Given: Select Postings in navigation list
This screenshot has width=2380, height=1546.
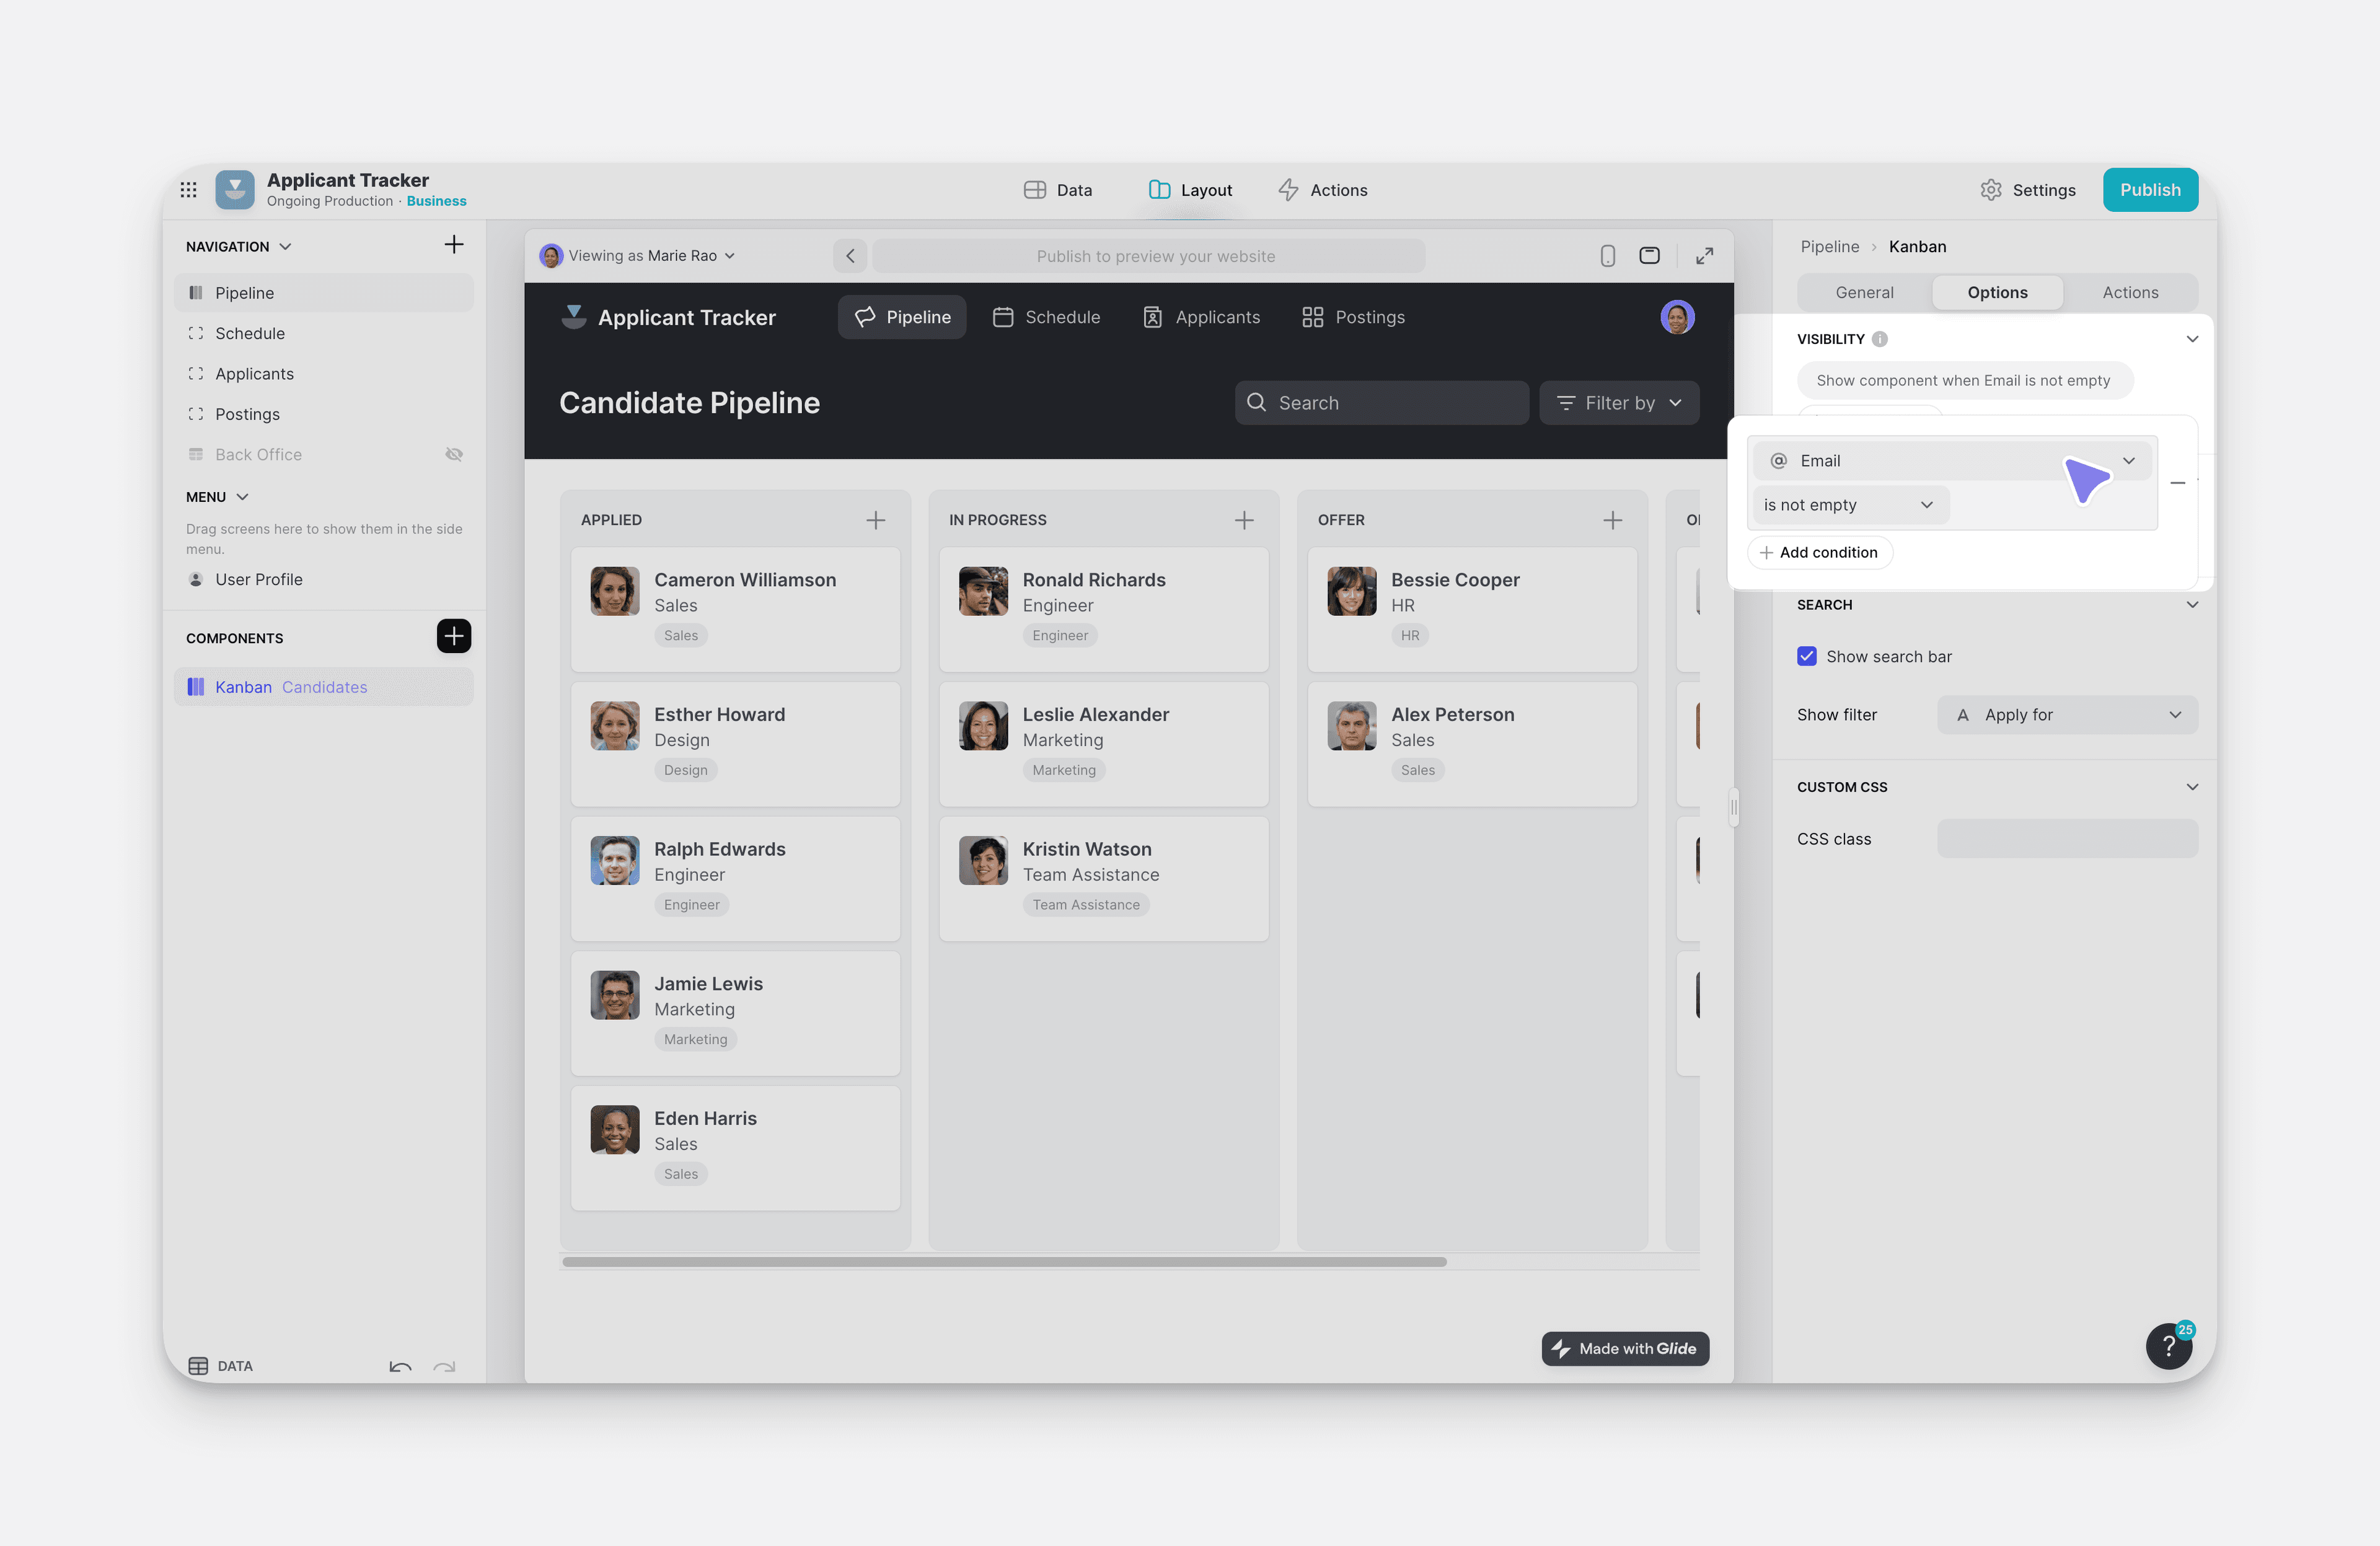Looking at the screenshot, I should tap(324, 414).
